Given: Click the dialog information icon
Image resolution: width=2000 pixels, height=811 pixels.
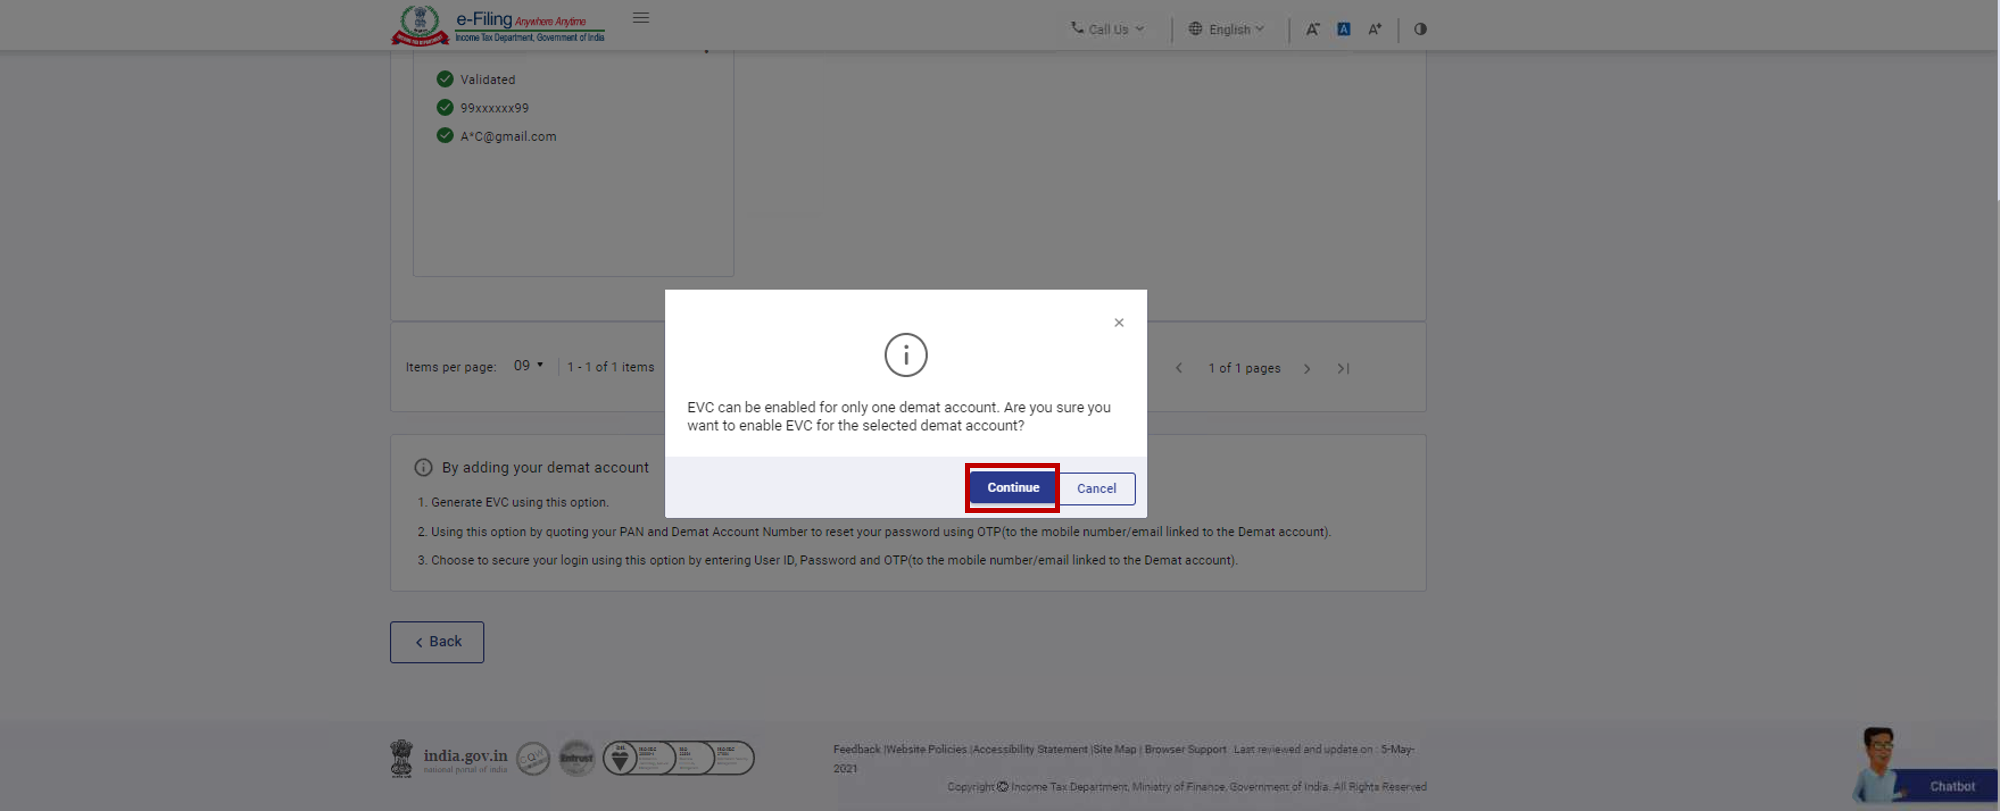Looking at the screenshot, I should (x=906, y=355).
